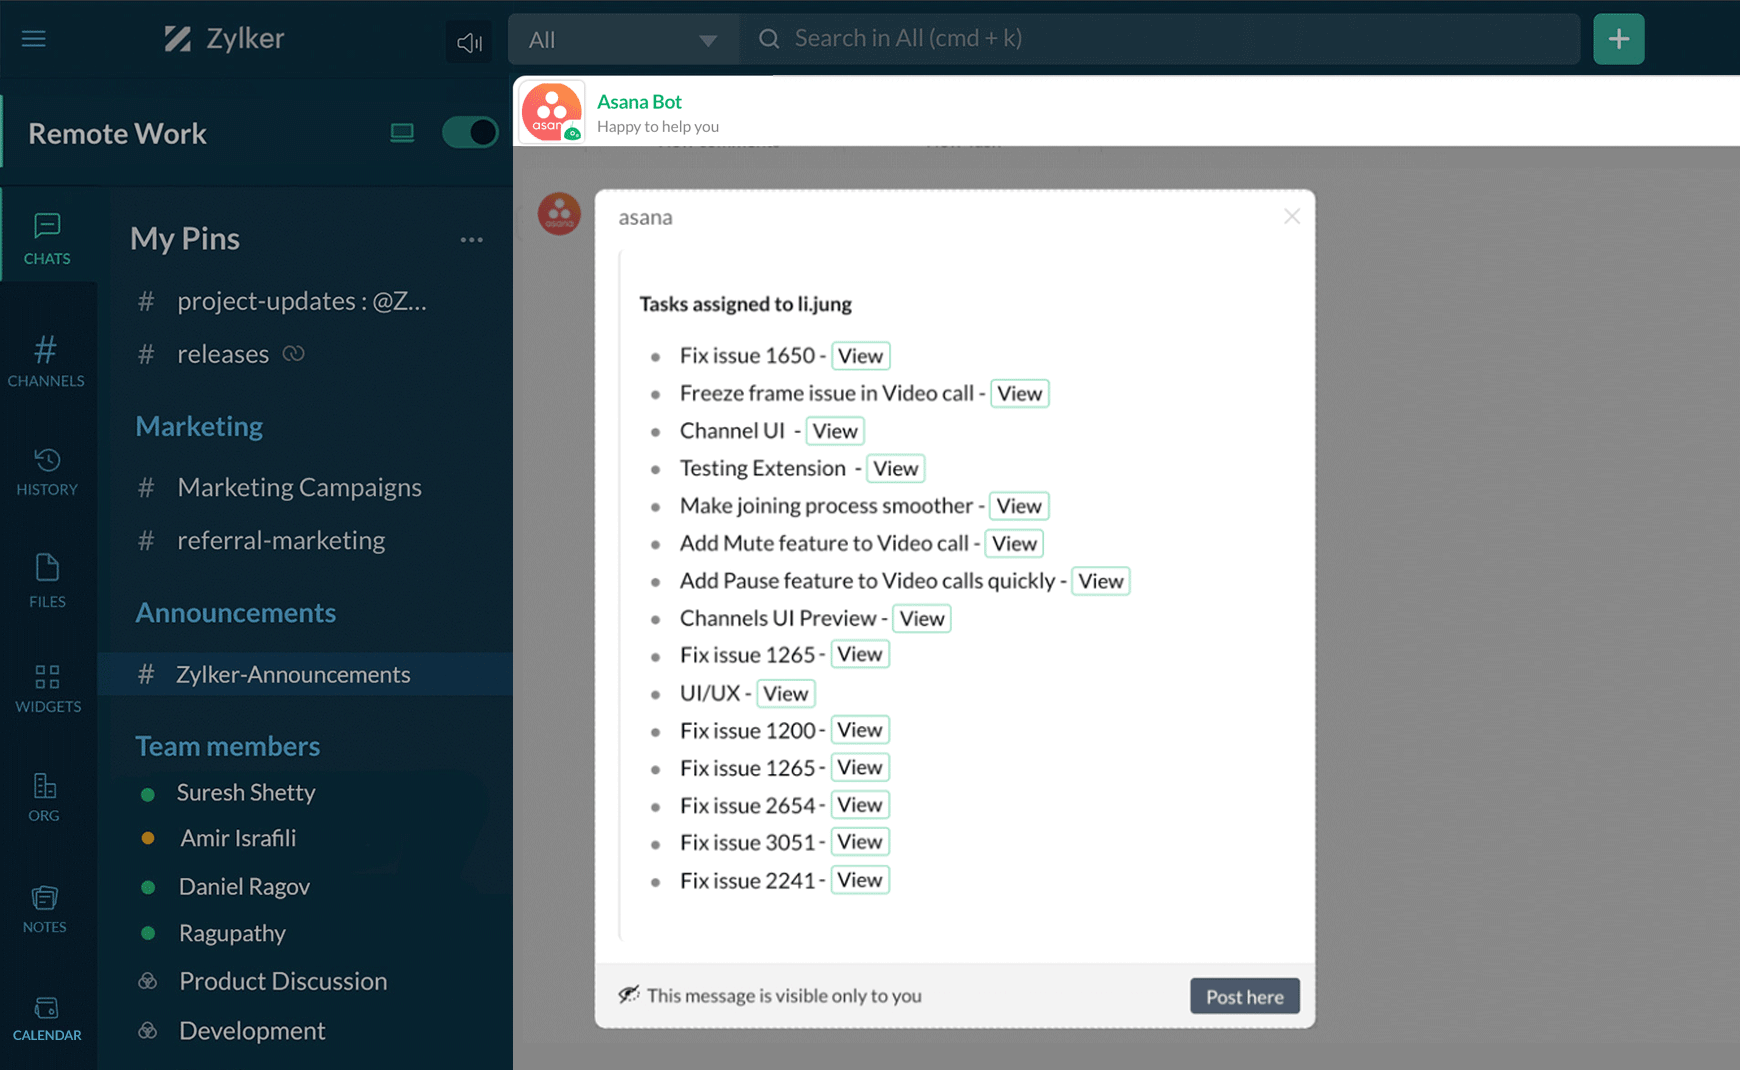Click Amir Israfili's yellow status dot
Viewport: 1740px width, 1070px height.
point(150,838)
